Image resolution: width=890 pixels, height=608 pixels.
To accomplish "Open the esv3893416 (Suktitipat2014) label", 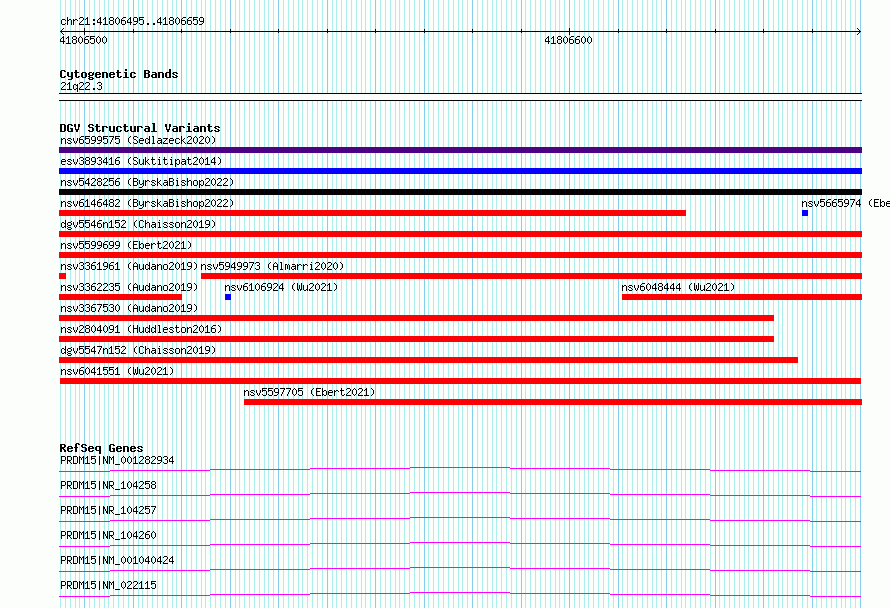I will click(x=141, y=161).
